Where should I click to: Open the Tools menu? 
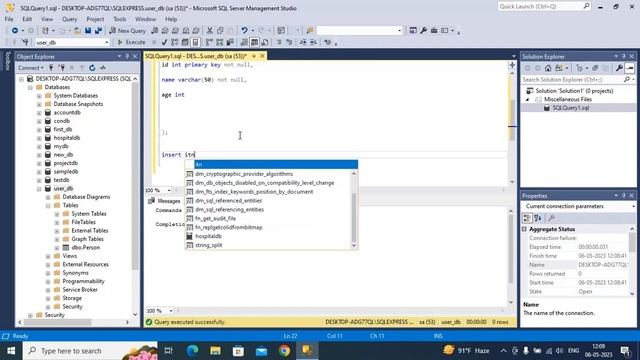(120, 19)
